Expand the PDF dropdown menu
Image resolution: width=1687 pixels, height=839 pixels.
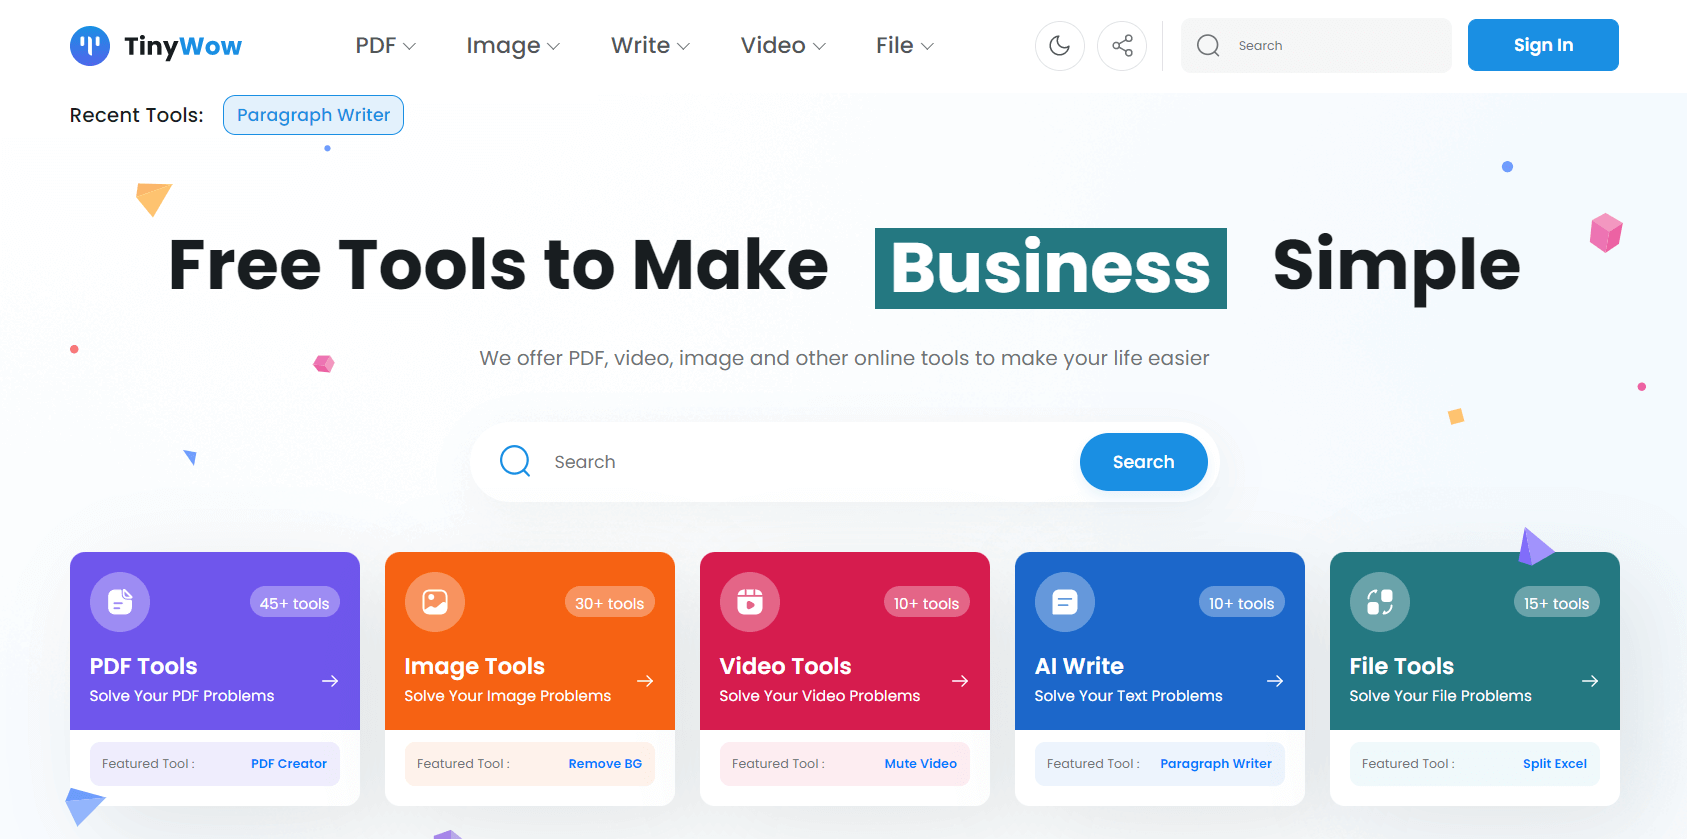[385, 46]
